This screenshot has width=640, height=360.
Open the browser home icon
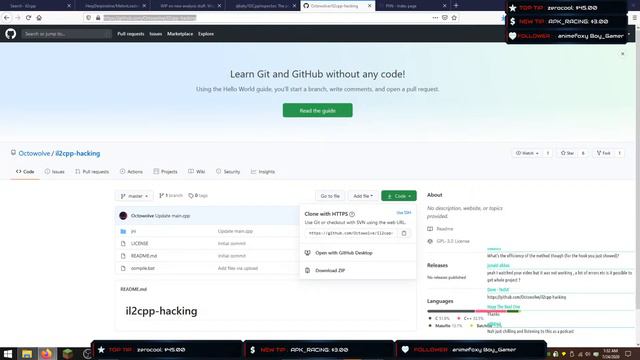39,18
